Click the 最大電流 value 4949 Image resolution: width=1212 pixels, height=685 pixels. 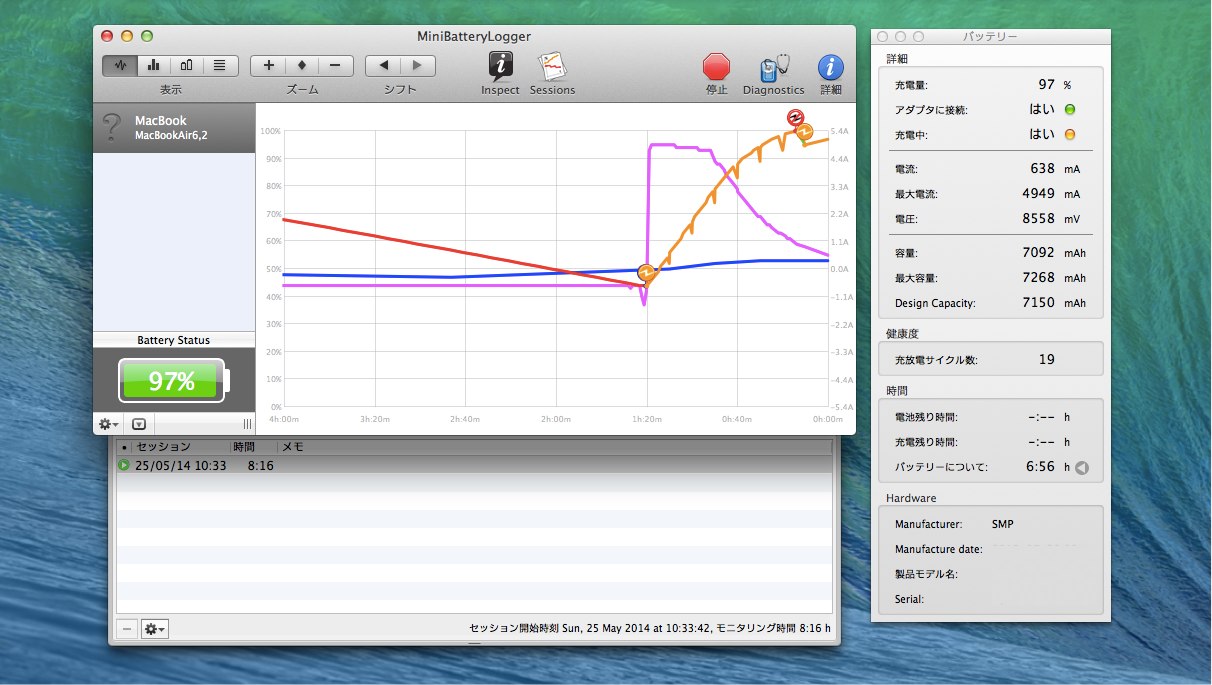pyautogui.click(x=1038, y=194)
